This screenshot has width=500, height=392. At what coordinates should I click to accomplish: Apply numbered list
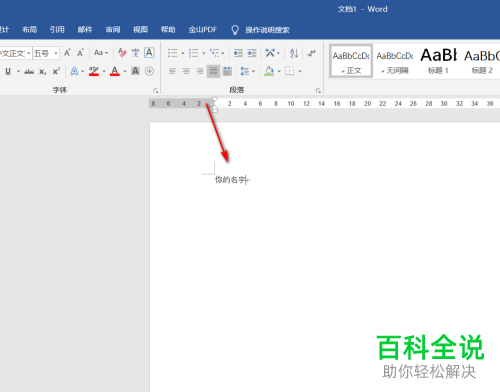click(x=194, y=53)
